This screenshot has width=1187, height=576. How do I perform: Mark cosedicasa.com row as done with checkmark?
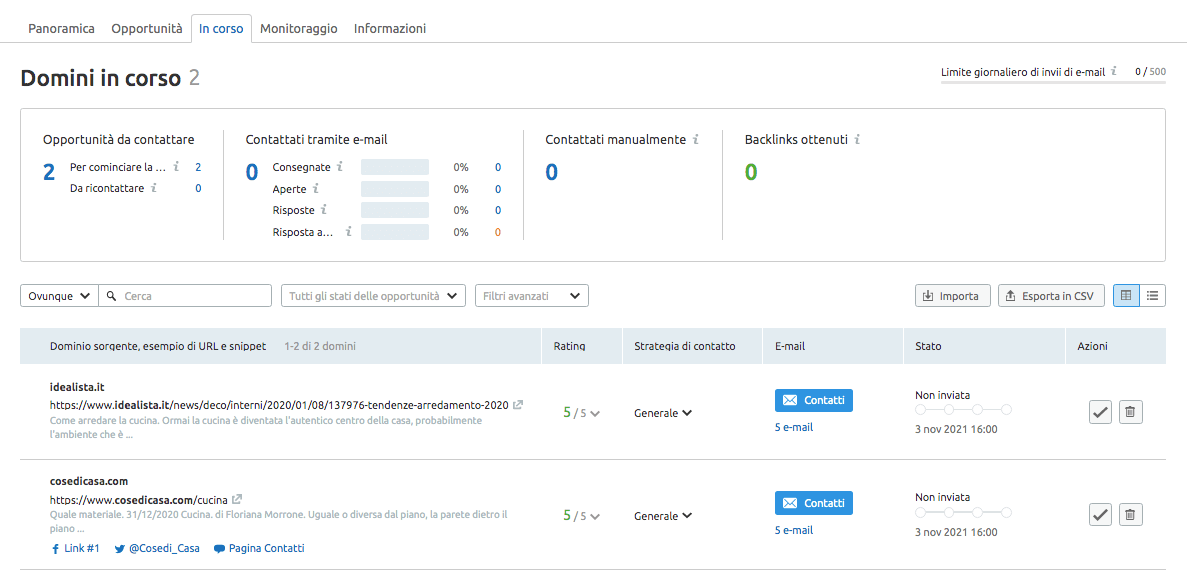(1100, 515)
